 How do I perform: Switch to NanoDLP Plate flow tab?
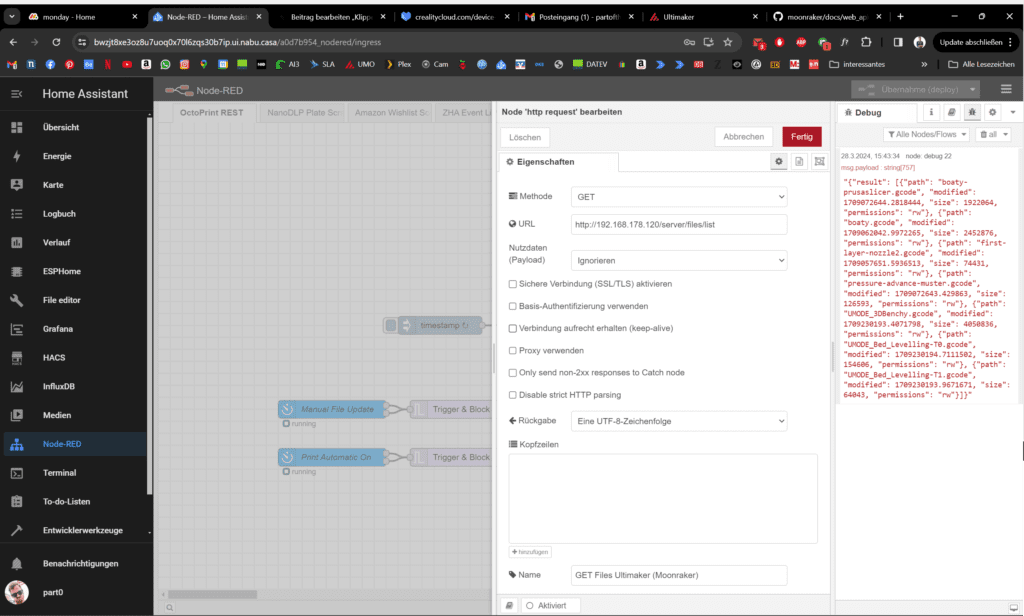click(x=304, y=112)
